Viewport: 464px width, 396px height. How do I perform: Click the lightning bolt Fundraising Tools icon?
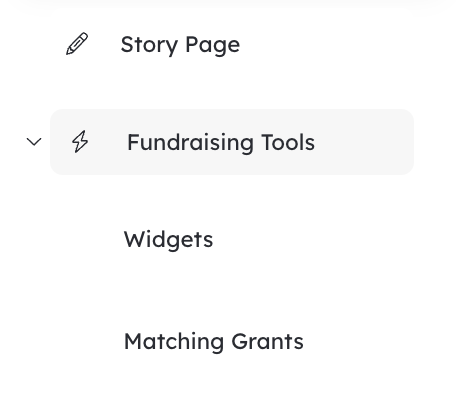pos(80,142)
